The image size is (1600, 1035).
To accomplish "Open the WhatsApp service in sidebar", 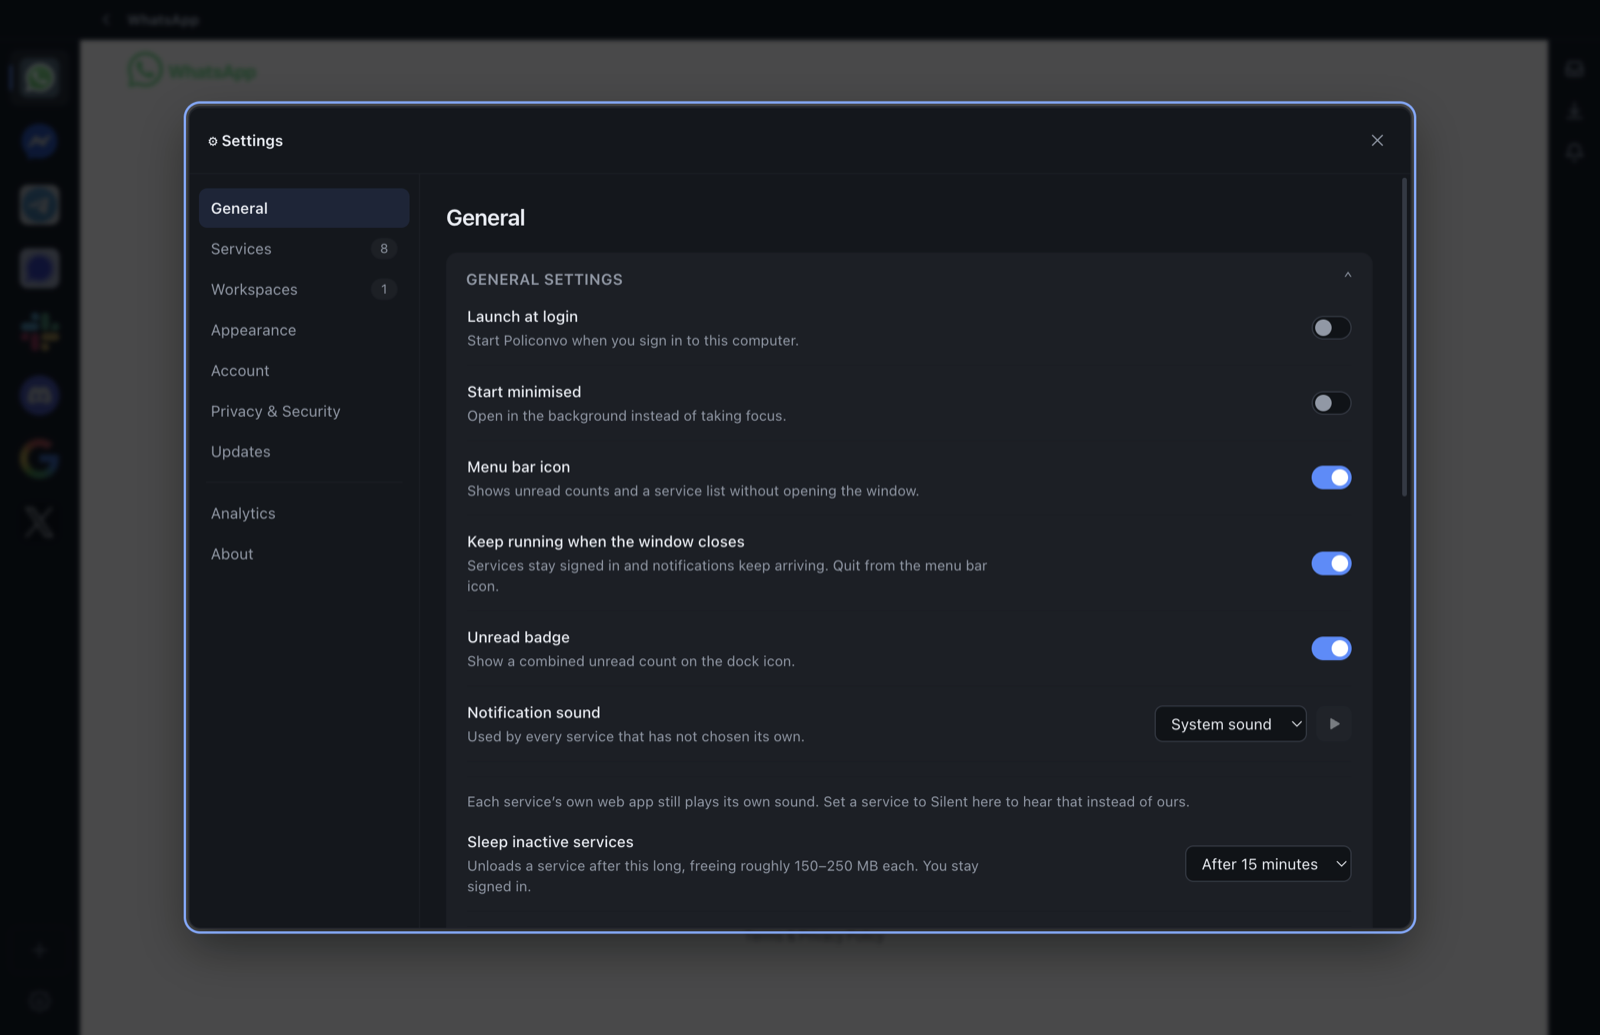I will click(40, 78).
